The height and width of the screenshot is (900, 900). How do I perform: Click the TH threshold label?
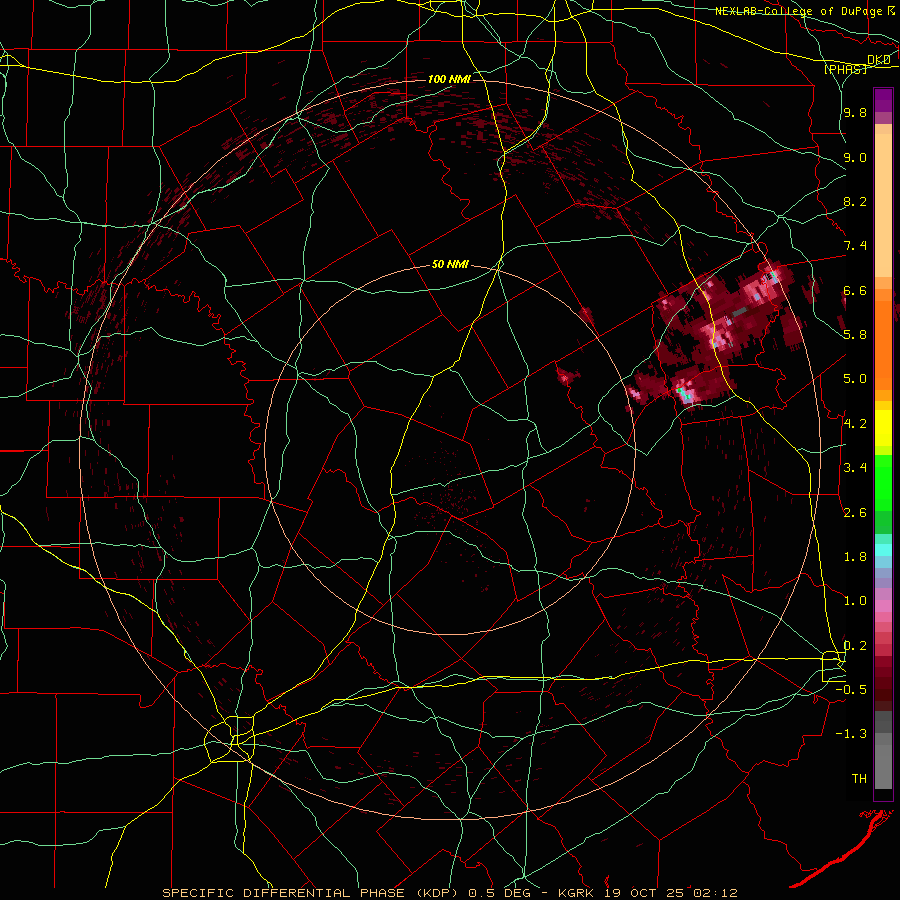click(x=859, y=779)
